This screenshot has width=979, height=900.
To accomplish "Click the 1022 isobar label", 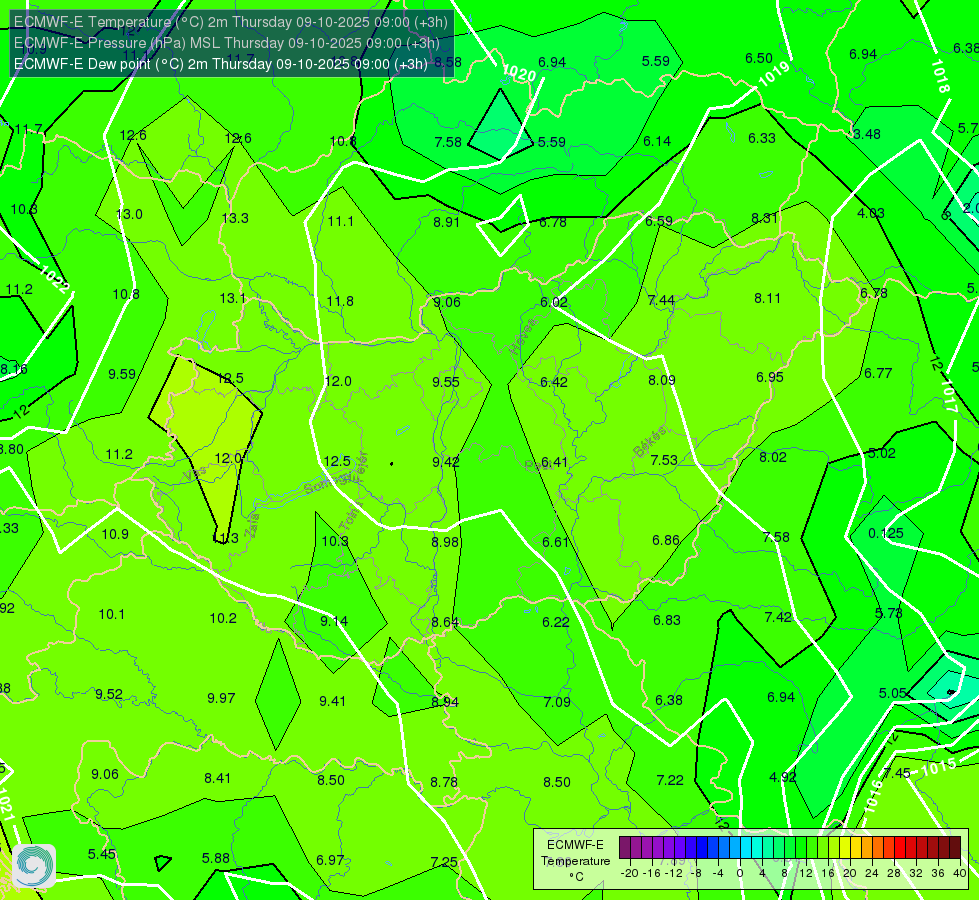I will click(54, 279).
